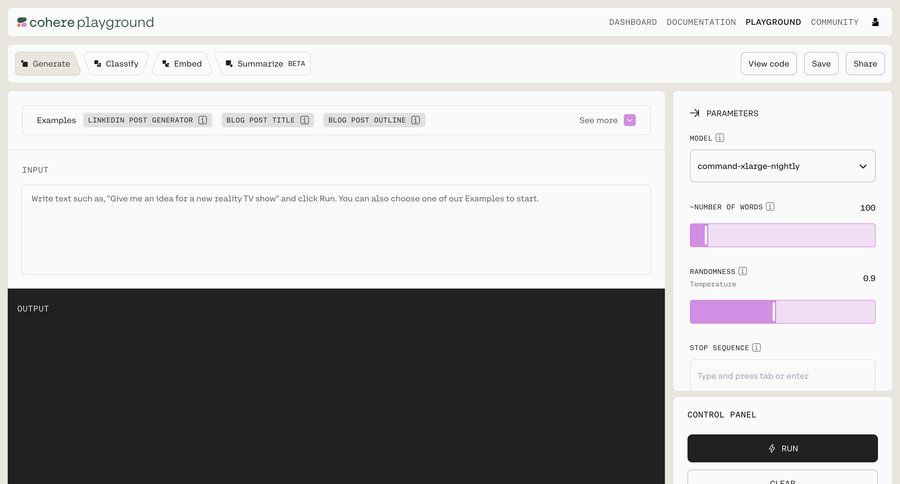Click info icon next to Blog Post Title
The width and height of the screenshot is (900, 484).
(x=305, y=120)
